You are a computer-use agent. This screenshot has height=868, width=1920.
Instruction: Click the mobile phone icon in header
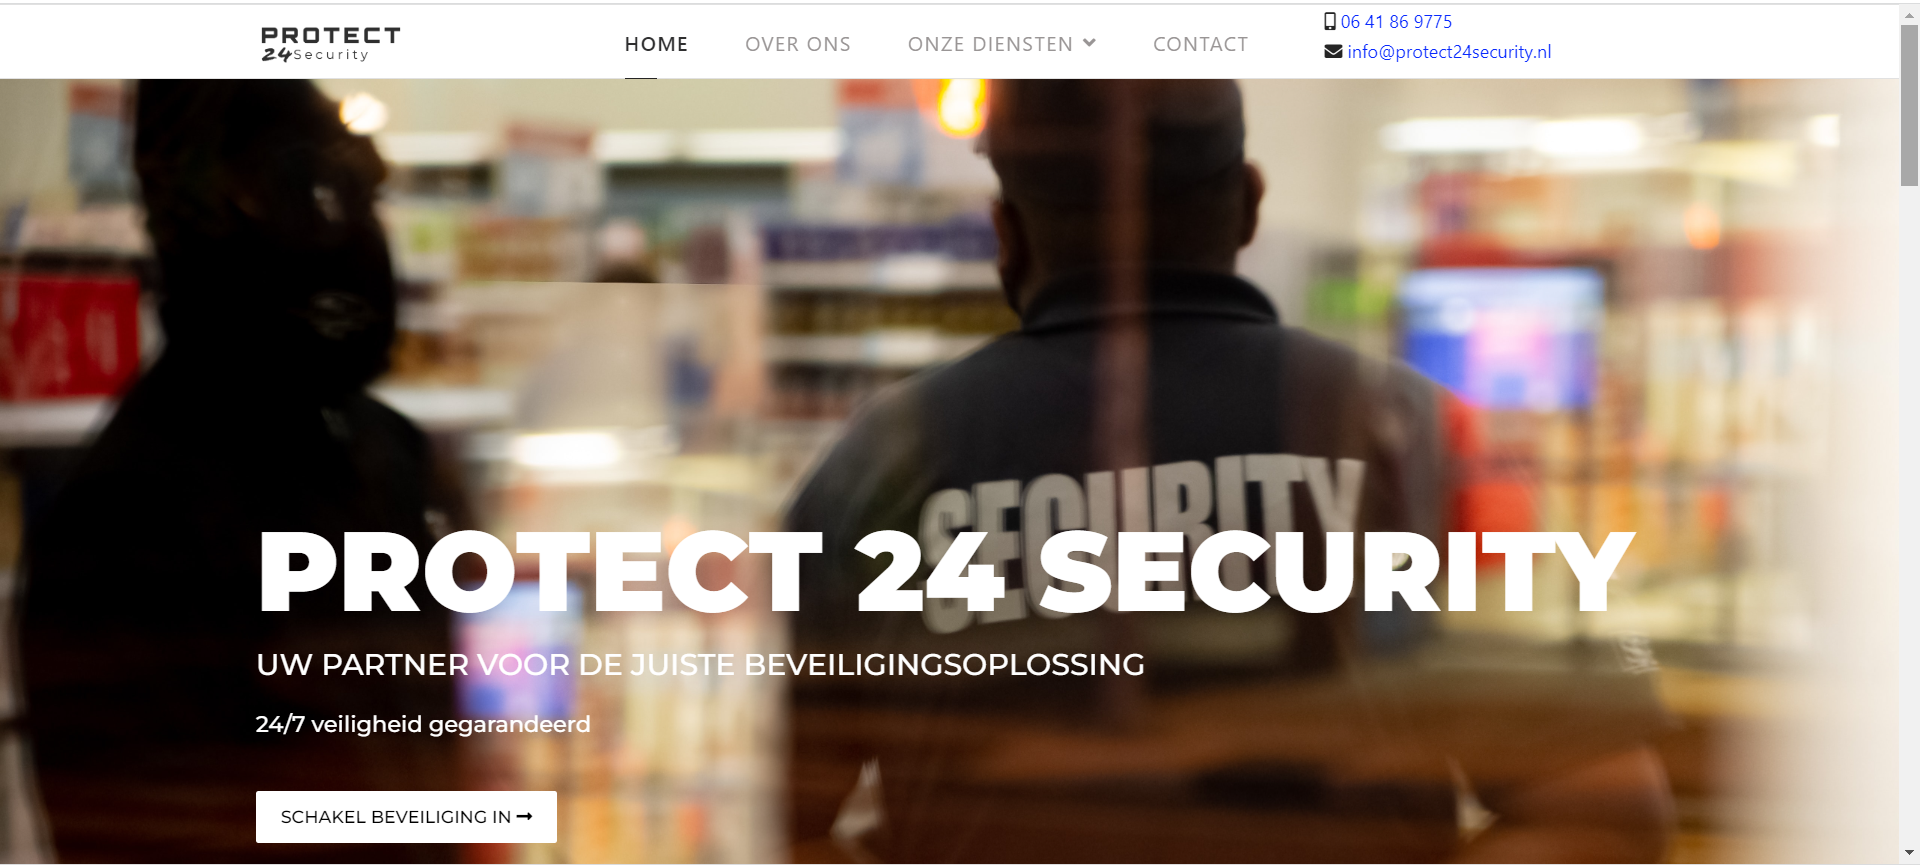1330,21
